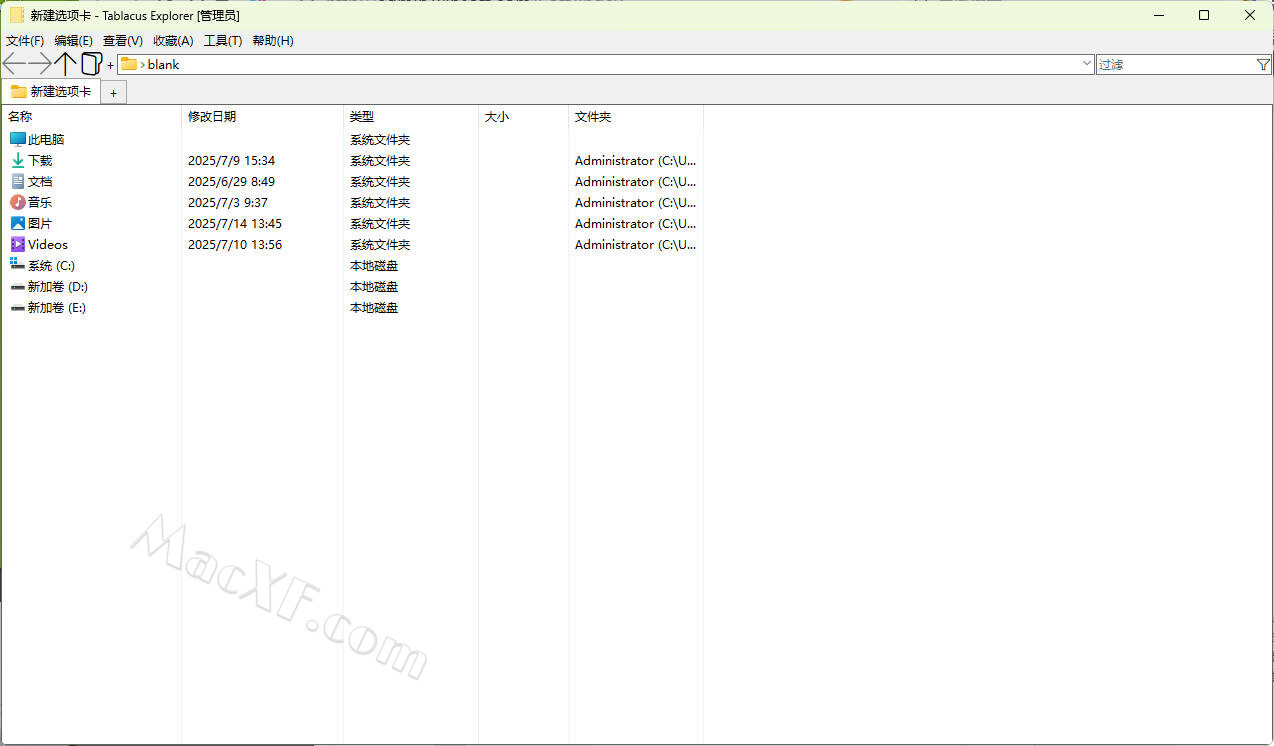Select the Videos folder name
The height and width of the screenshot is (746, 1274).
[48, 245]
